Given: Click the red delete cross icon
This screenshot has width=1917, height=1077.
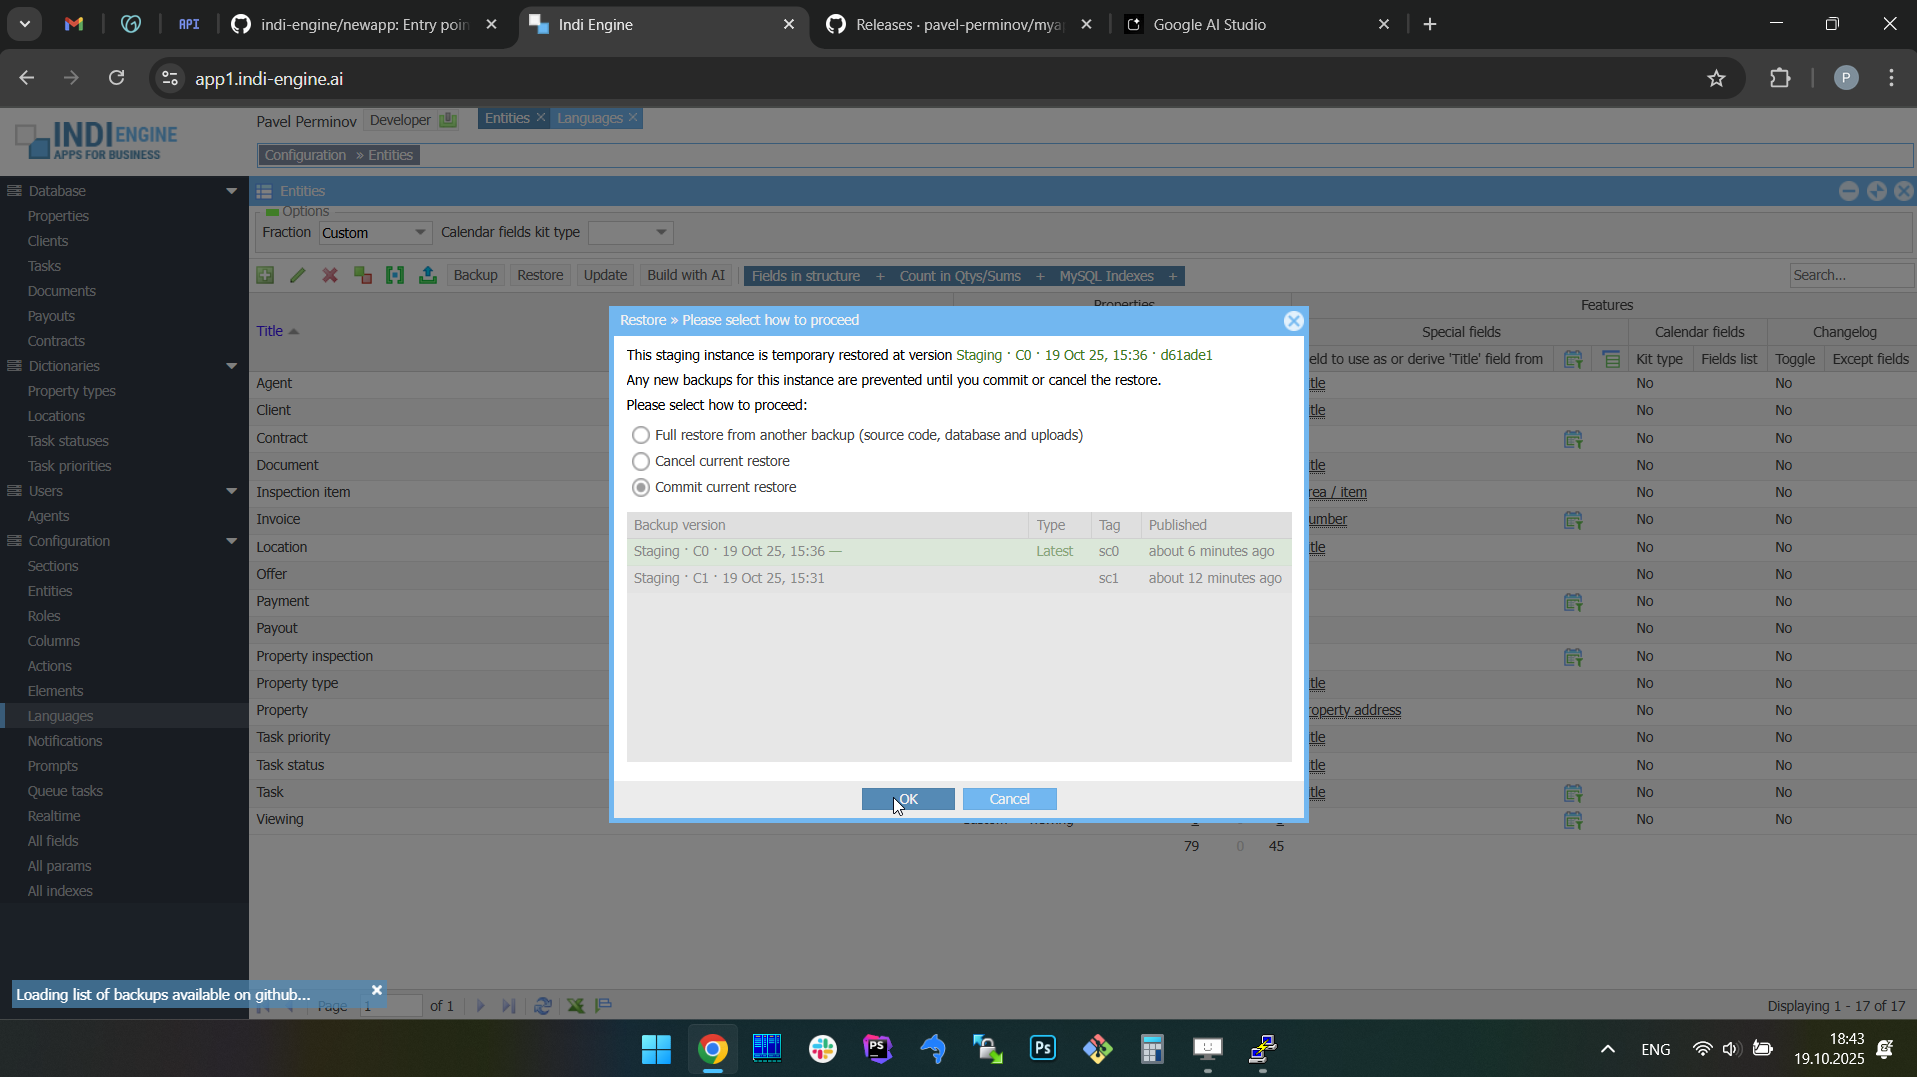Looking at the screenshot, I should coord(330,276).
